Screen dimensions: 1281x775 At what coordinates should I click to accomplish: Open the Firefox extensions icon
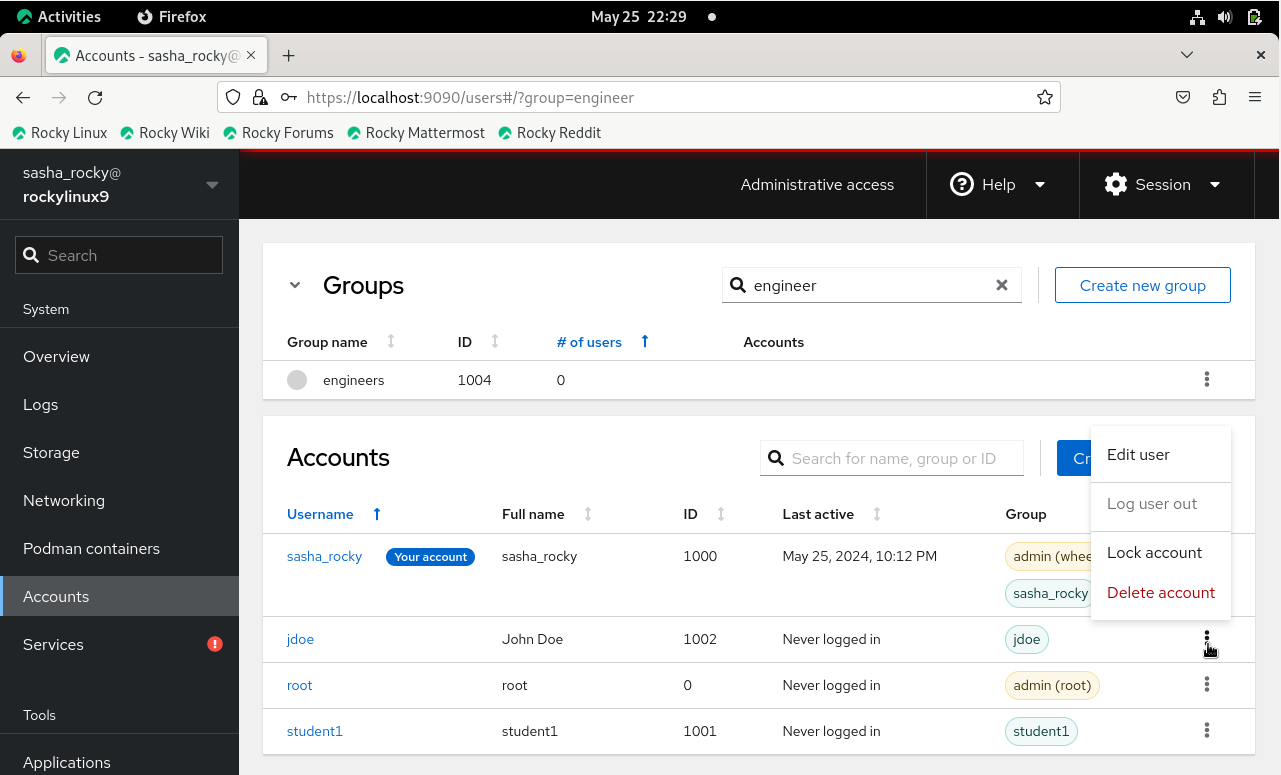tap(1218, 98)
